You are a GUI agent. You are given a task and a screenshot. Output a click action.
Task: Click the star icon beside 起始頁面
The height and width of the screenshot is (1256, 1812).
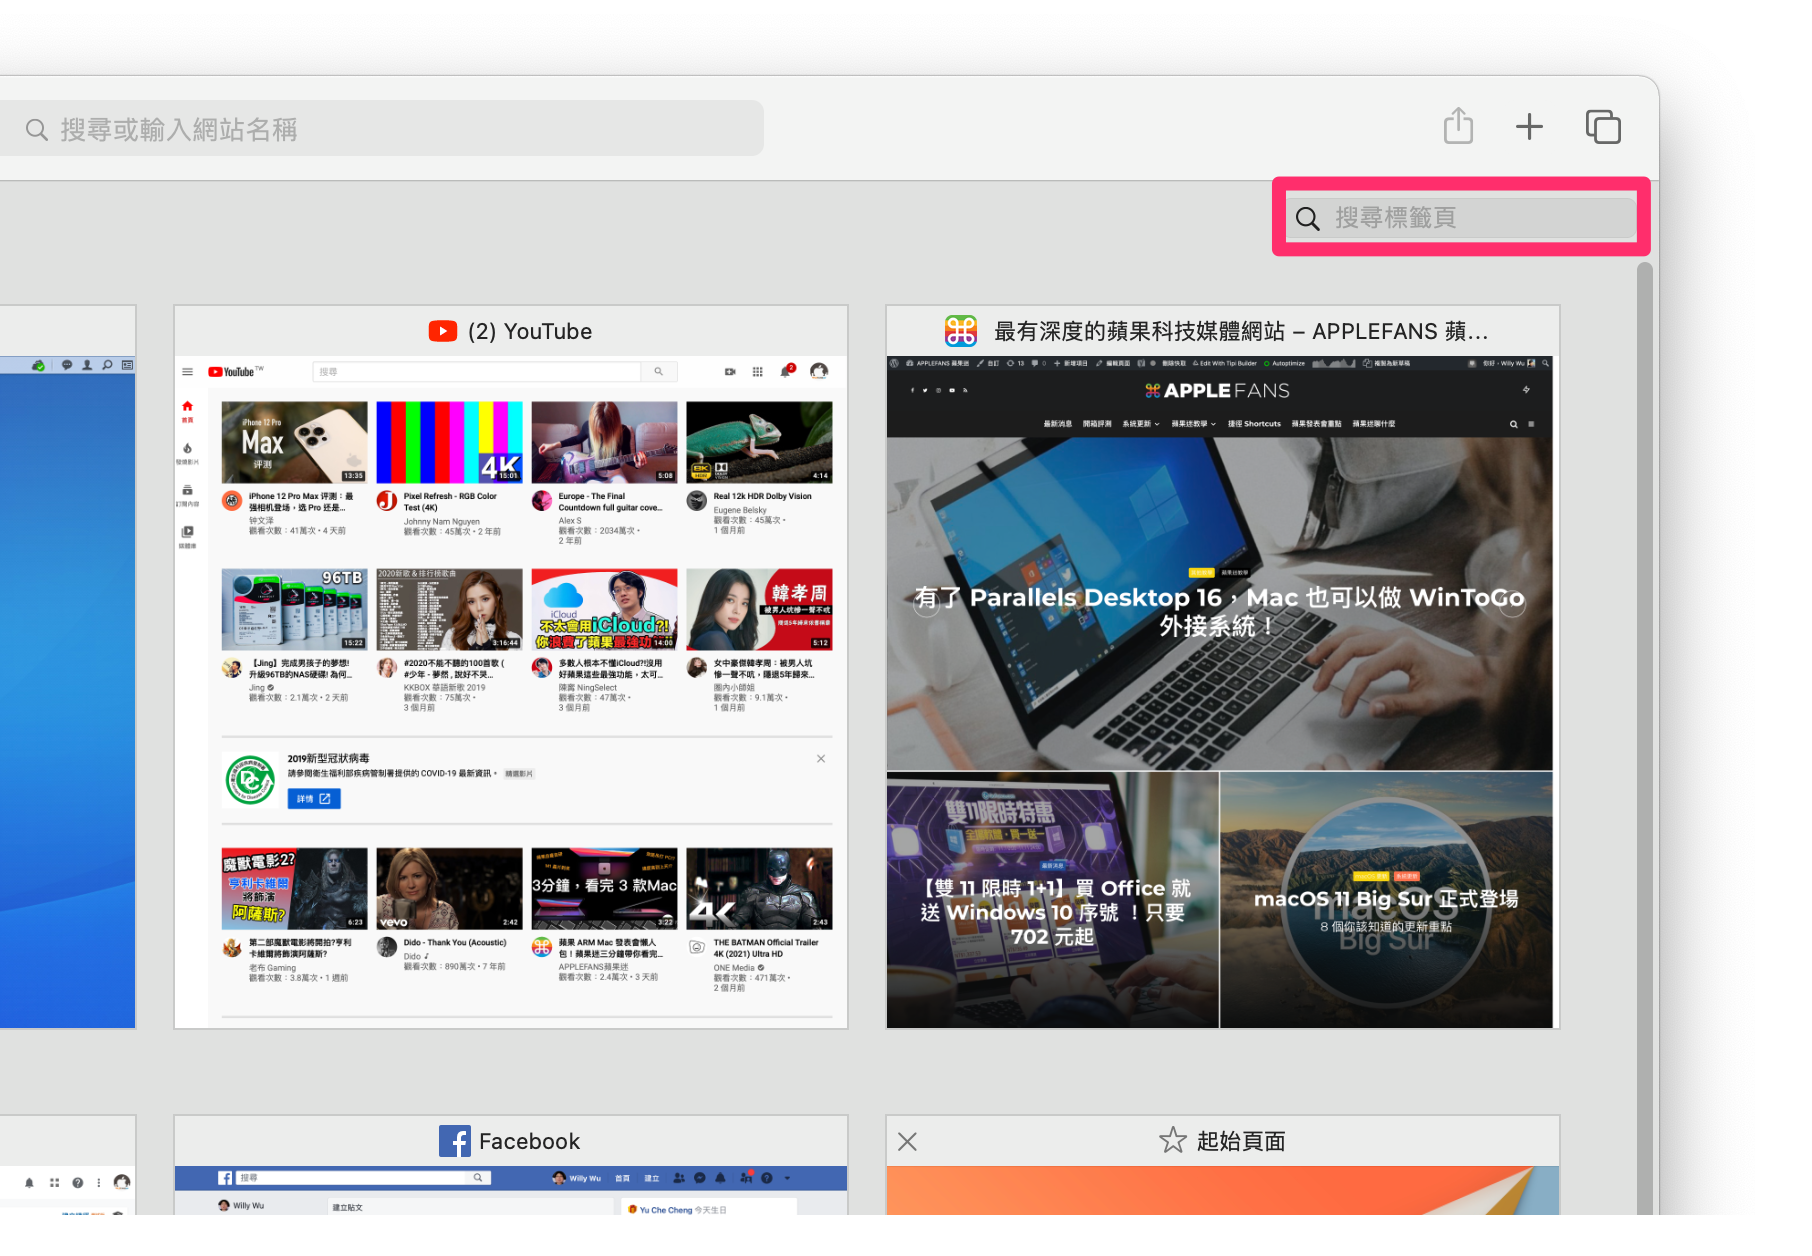point(1173,1140)
